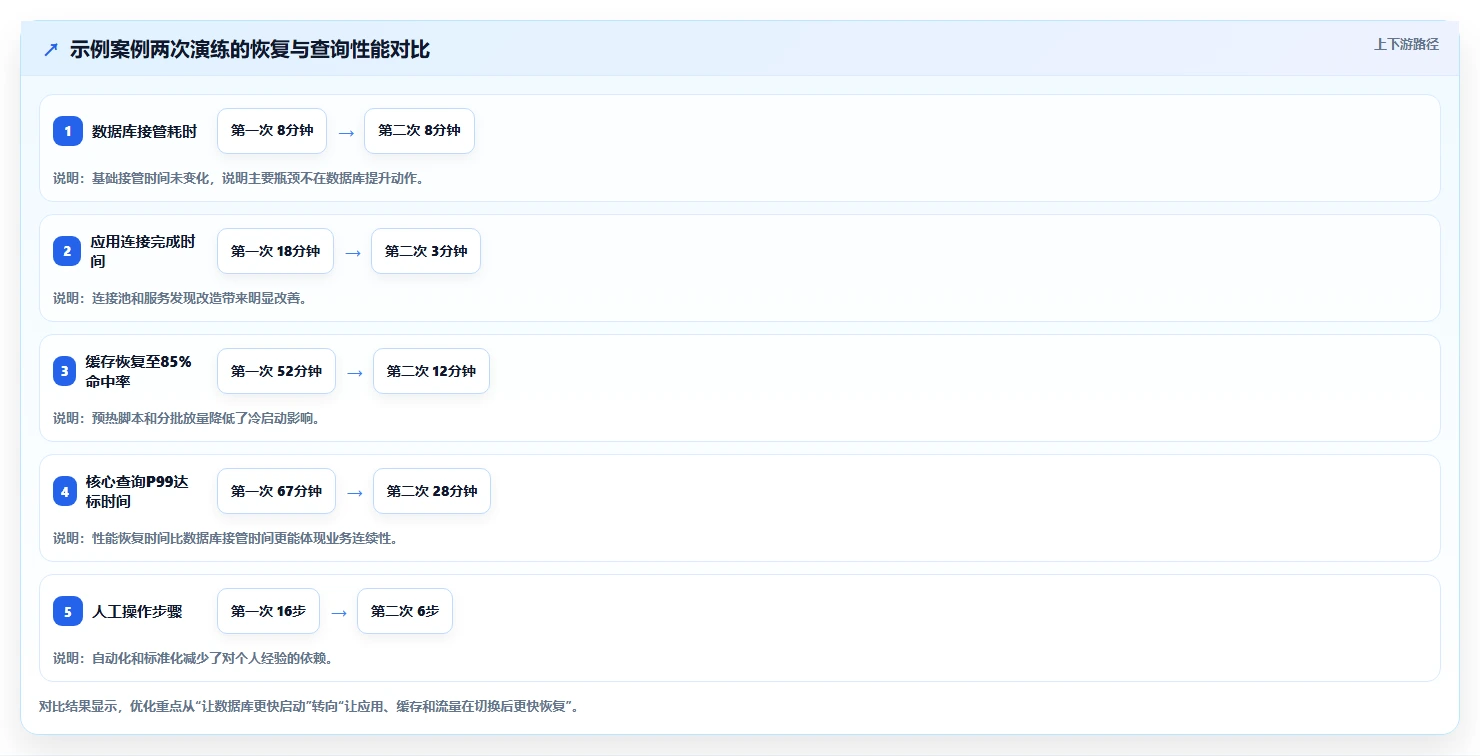Click step number 5 badge
Image resolution: width=1480 pixels, height=756 pixels.
coord(68,611)
